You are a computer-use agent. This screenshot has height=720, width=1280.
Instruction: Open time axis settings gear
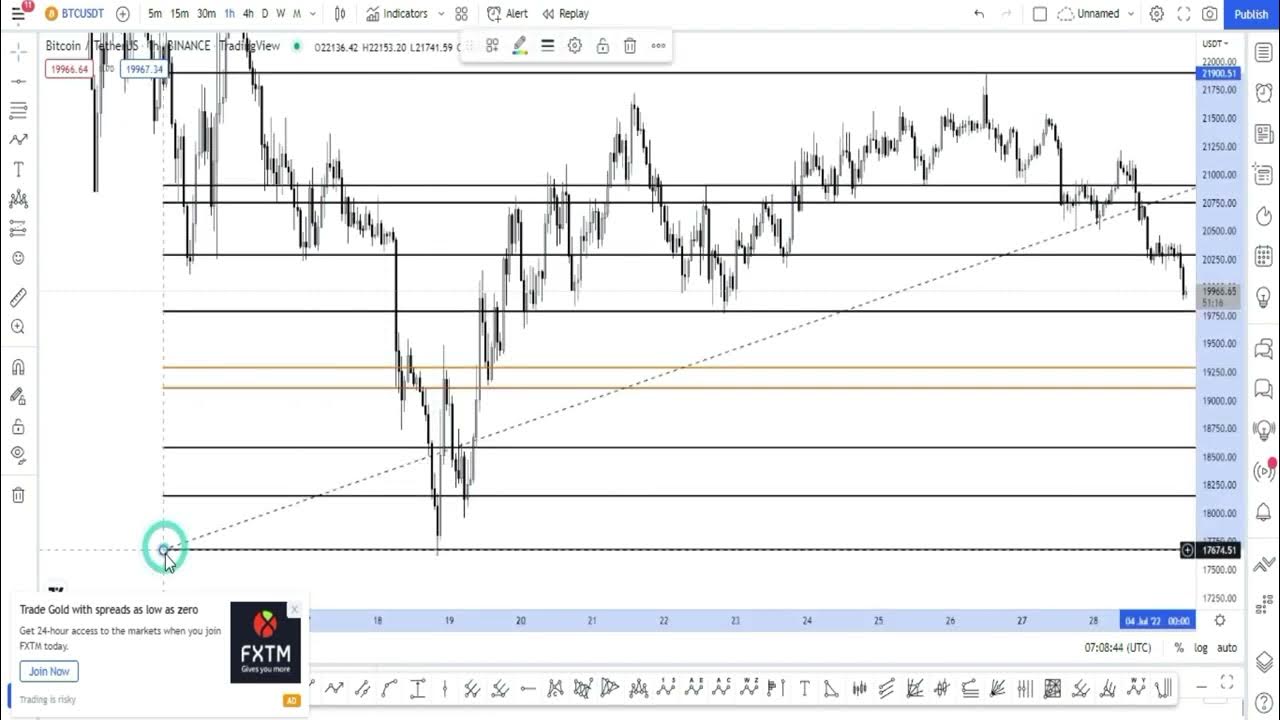[1220, 620]
